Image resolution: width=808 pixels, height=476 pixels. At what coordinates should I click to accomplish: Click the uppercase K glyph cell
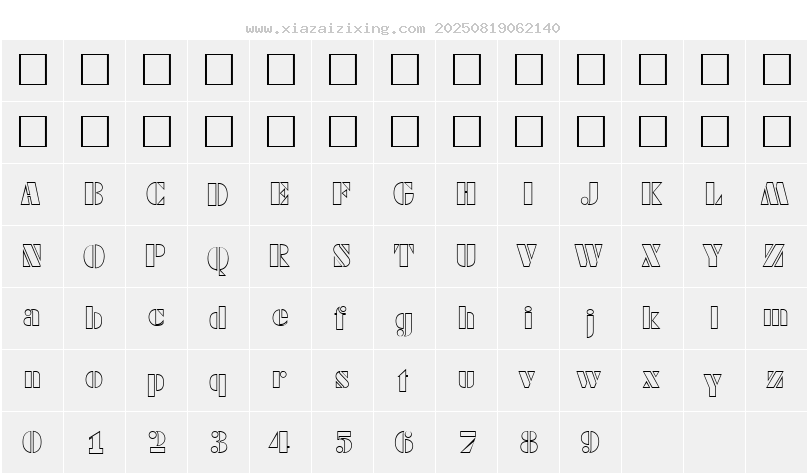click(652, 195)
